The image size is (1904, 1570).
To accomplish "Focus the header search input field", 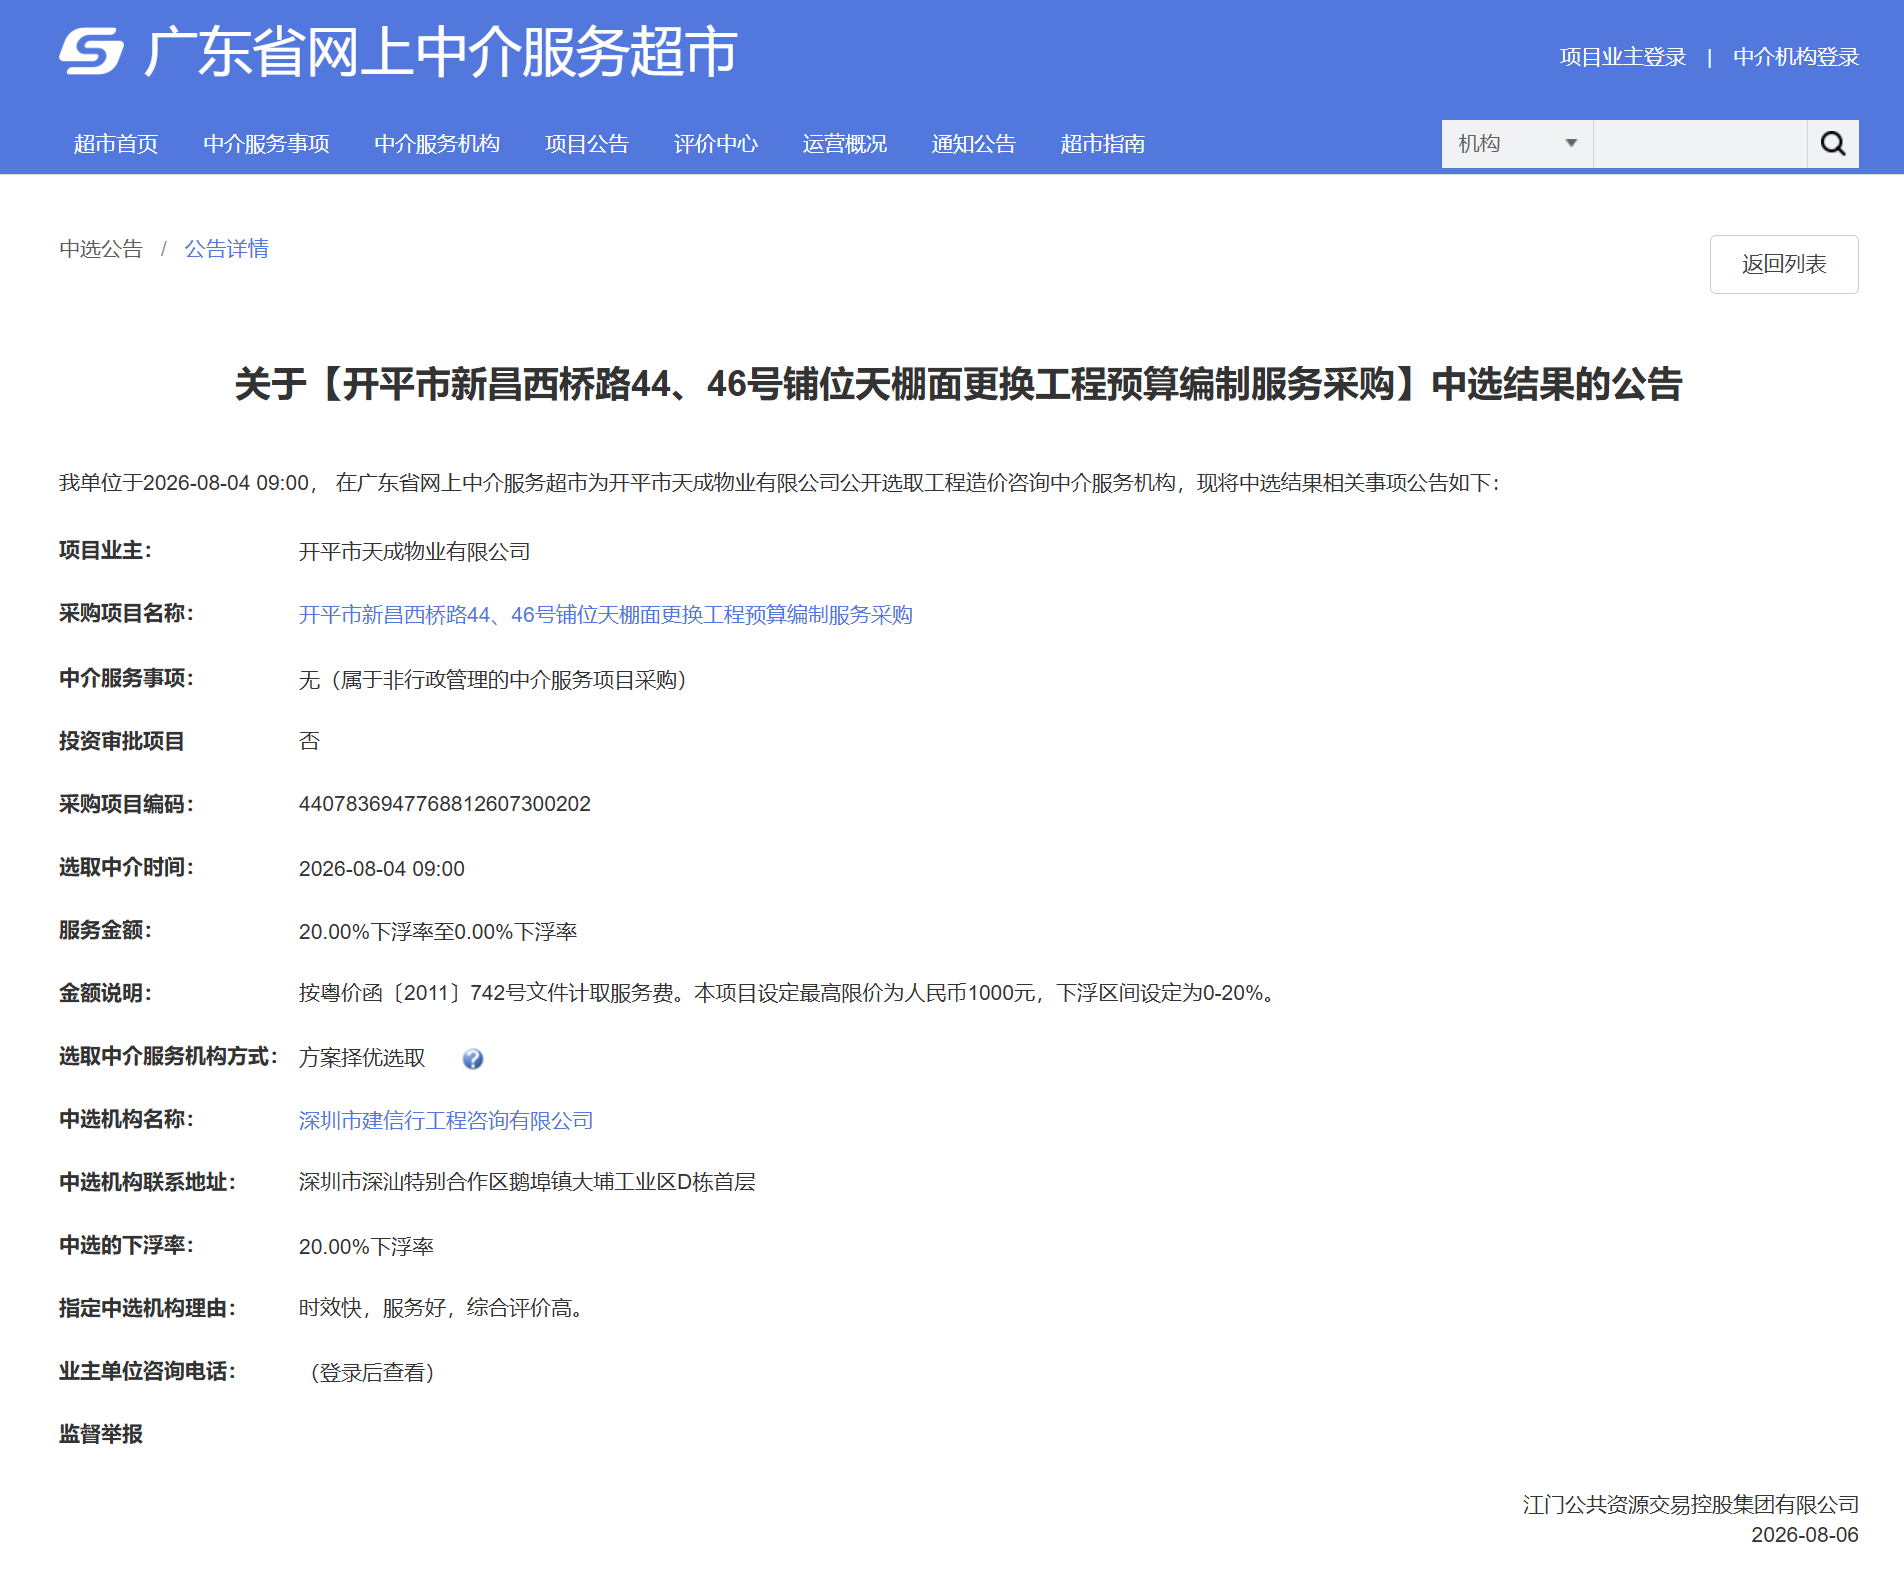I will (1700, 144).
